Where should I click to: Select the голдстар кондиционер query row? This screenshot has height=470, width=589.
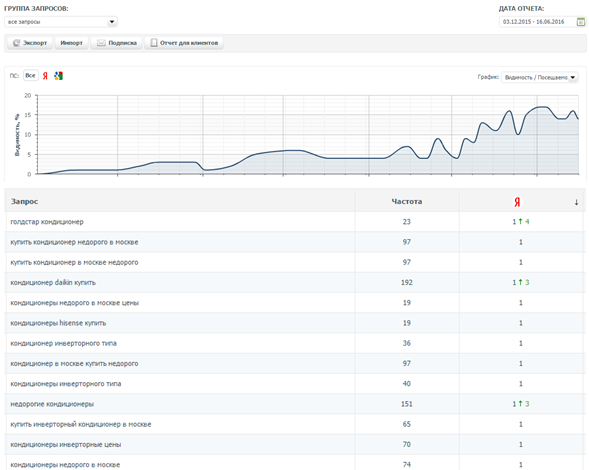295,222
